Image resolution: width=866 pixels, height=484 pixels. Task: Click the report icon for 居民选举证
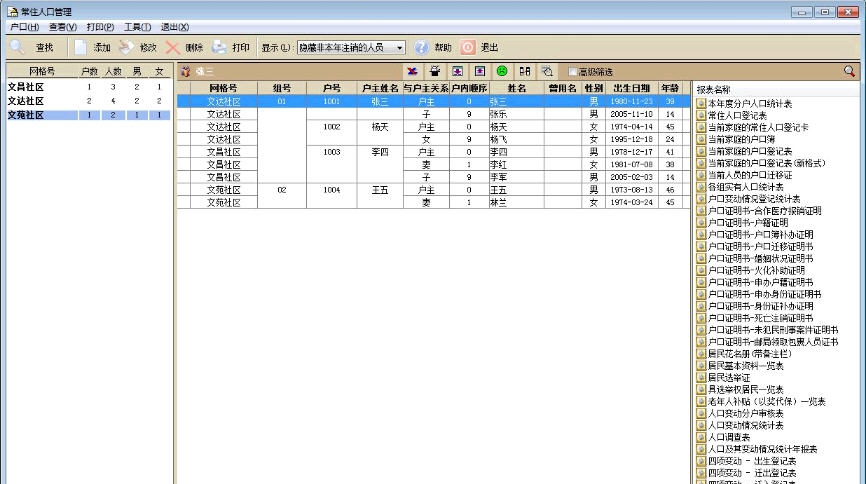pos(701,377)
